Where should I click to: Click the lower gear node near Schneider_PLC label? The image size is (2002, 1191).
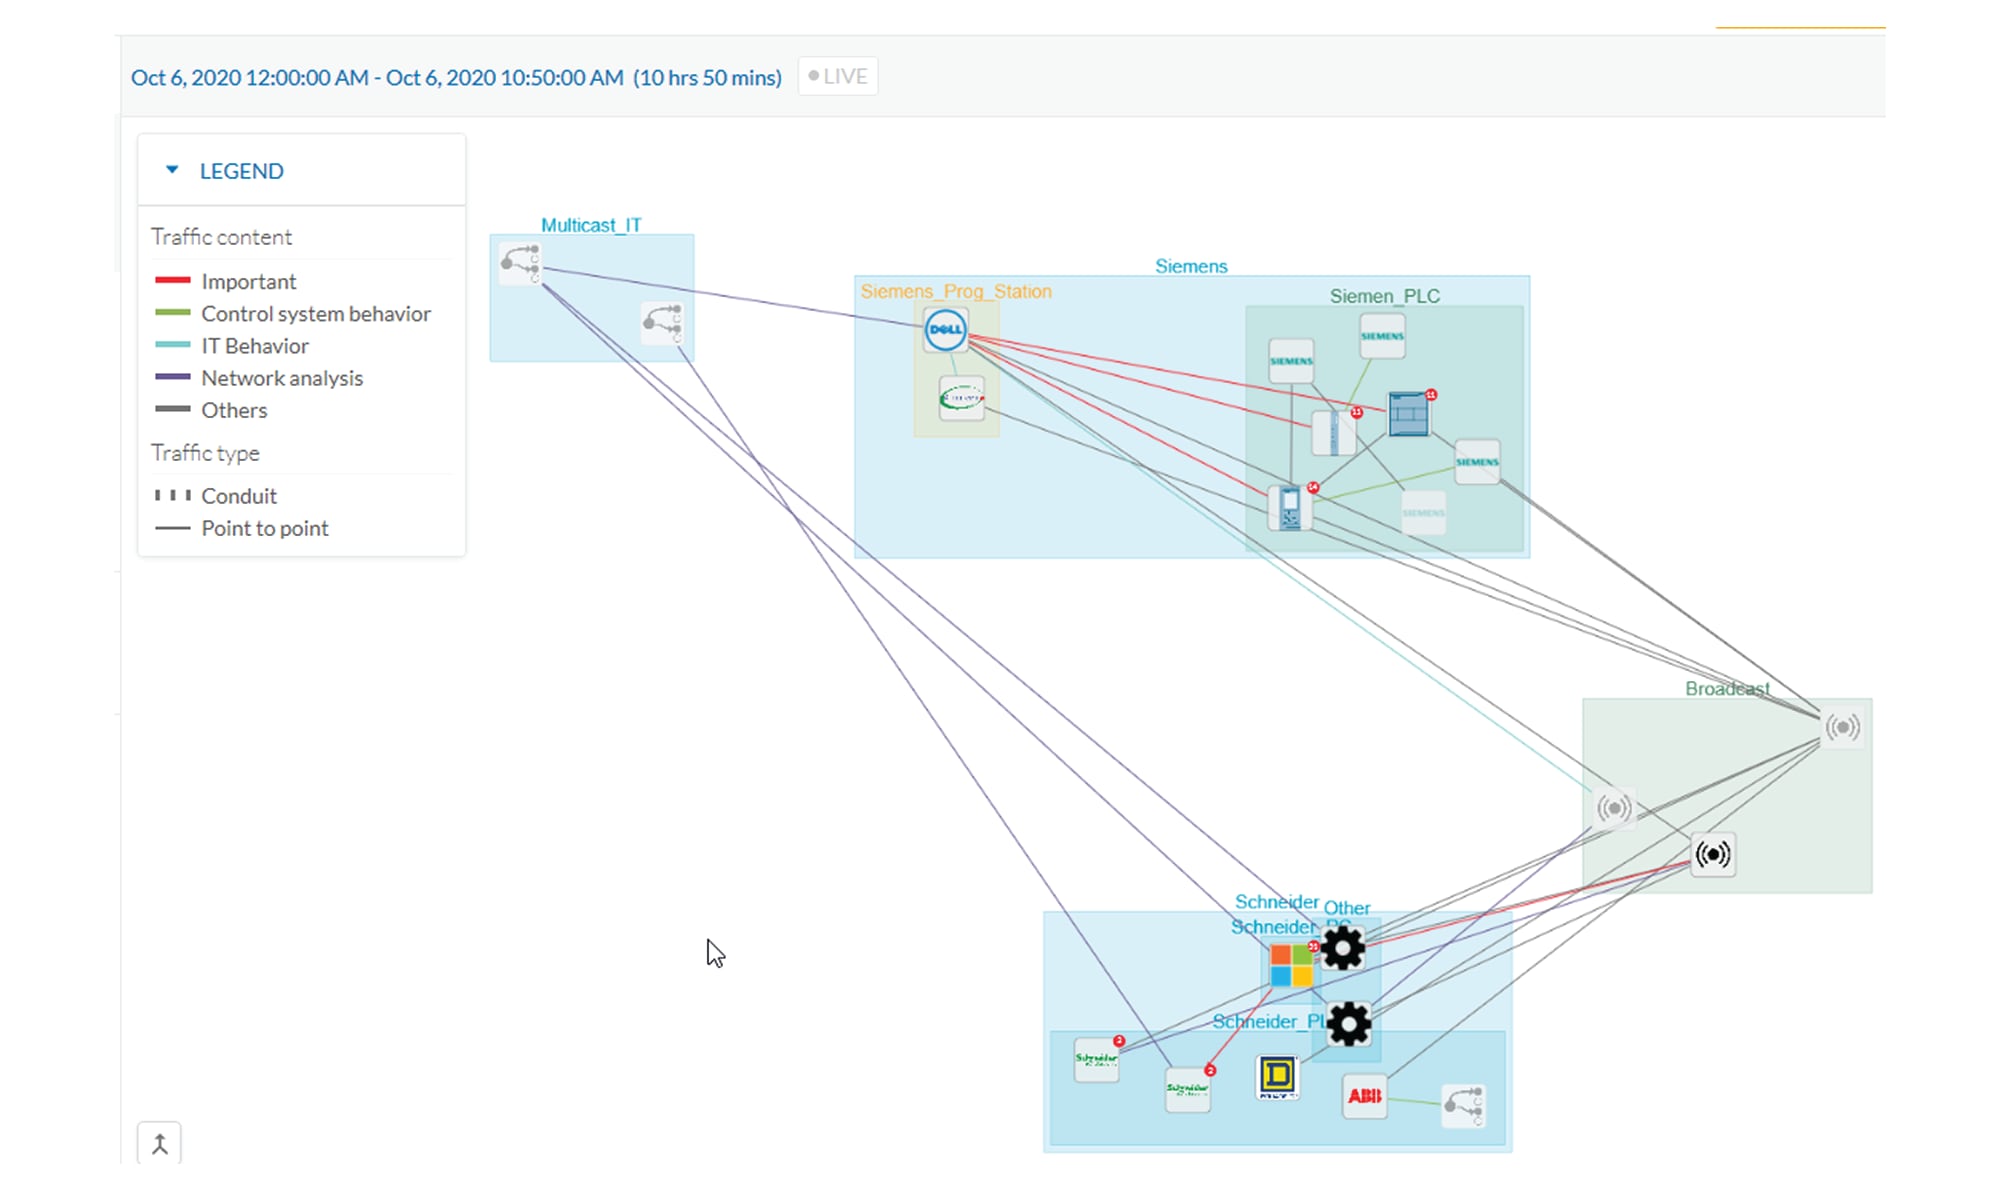[1349, 1023]
